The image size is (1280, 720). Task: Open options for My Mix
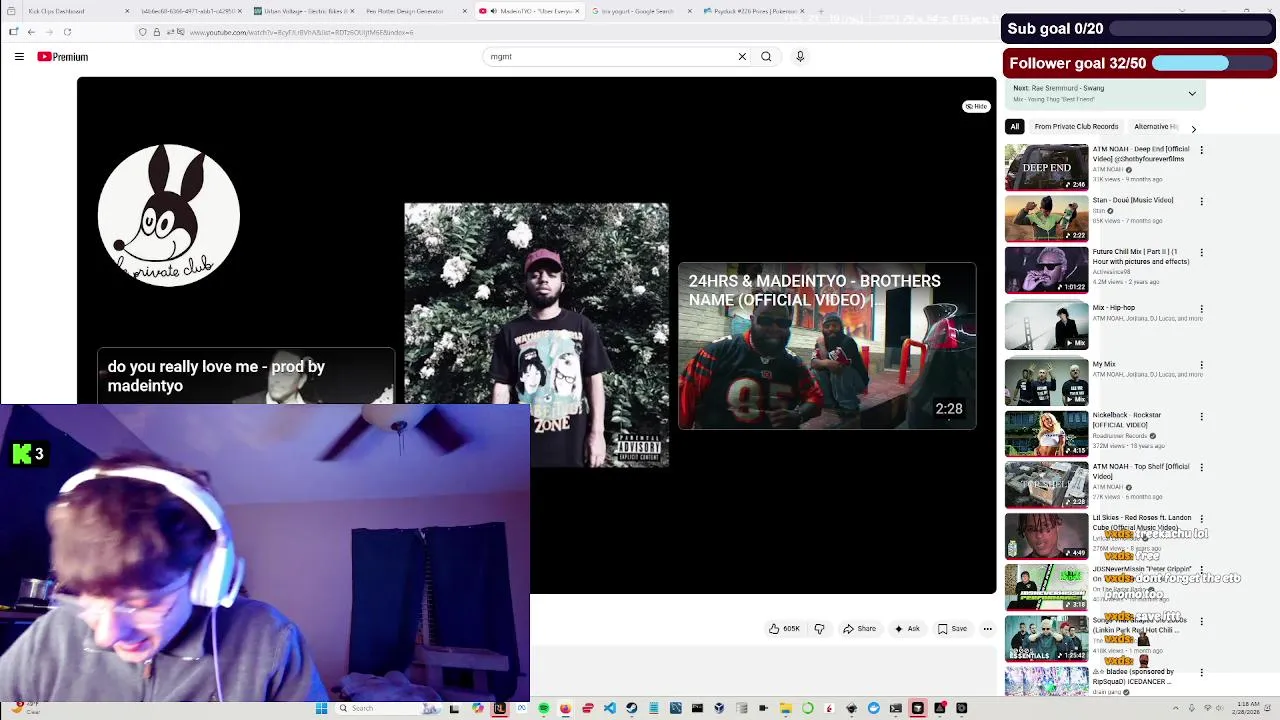pyautogui.click(x=1201, y=365)
